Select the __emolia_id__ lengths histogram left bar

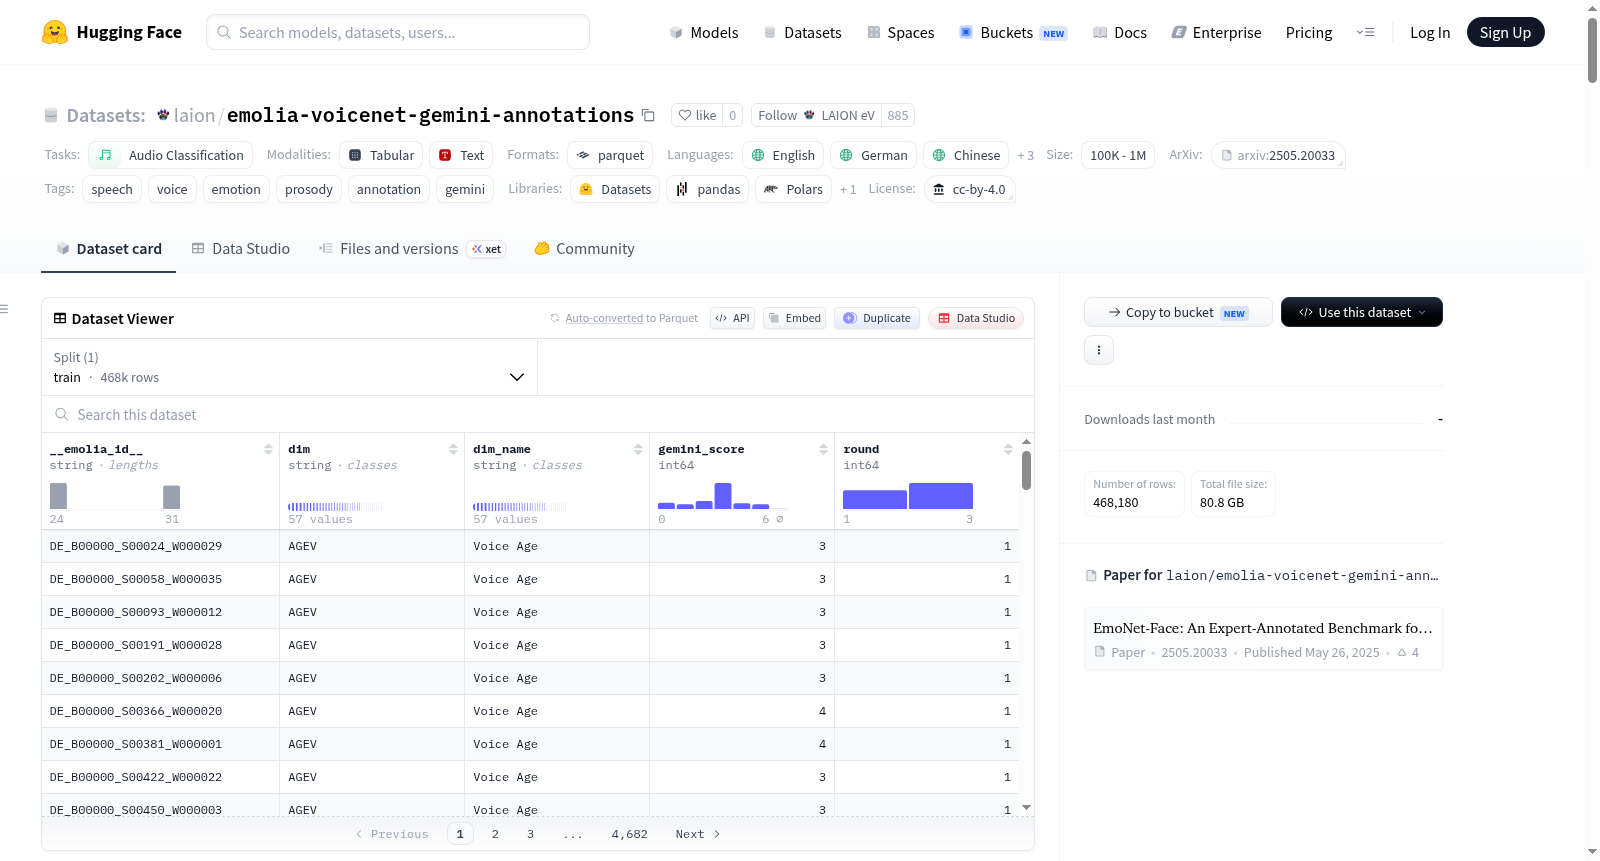[58, 496]
